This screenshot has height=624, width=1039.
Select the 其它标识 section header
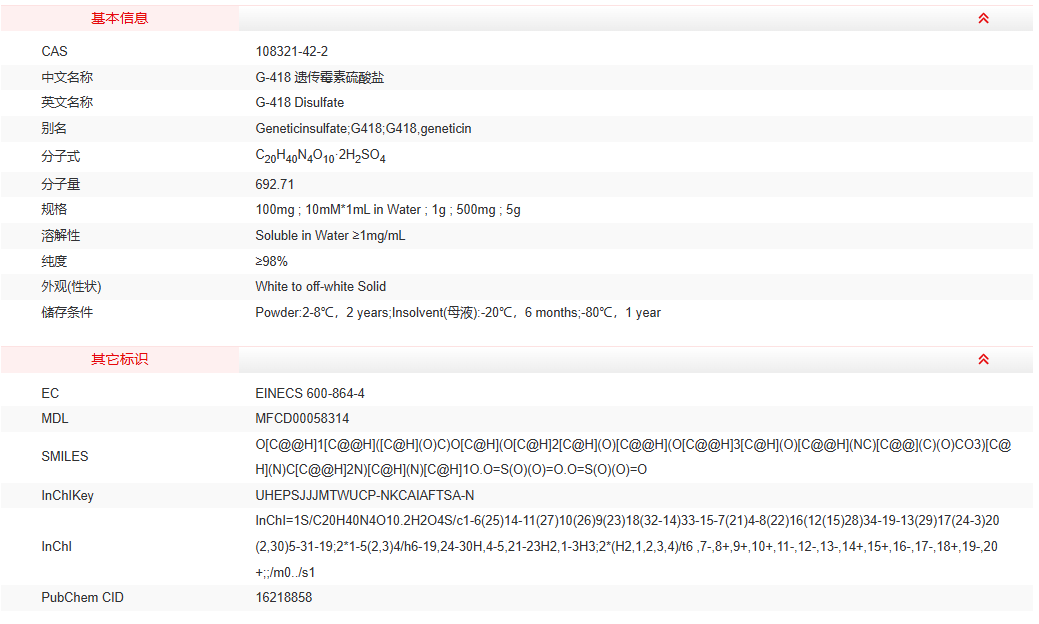click(x=120, y=359)
